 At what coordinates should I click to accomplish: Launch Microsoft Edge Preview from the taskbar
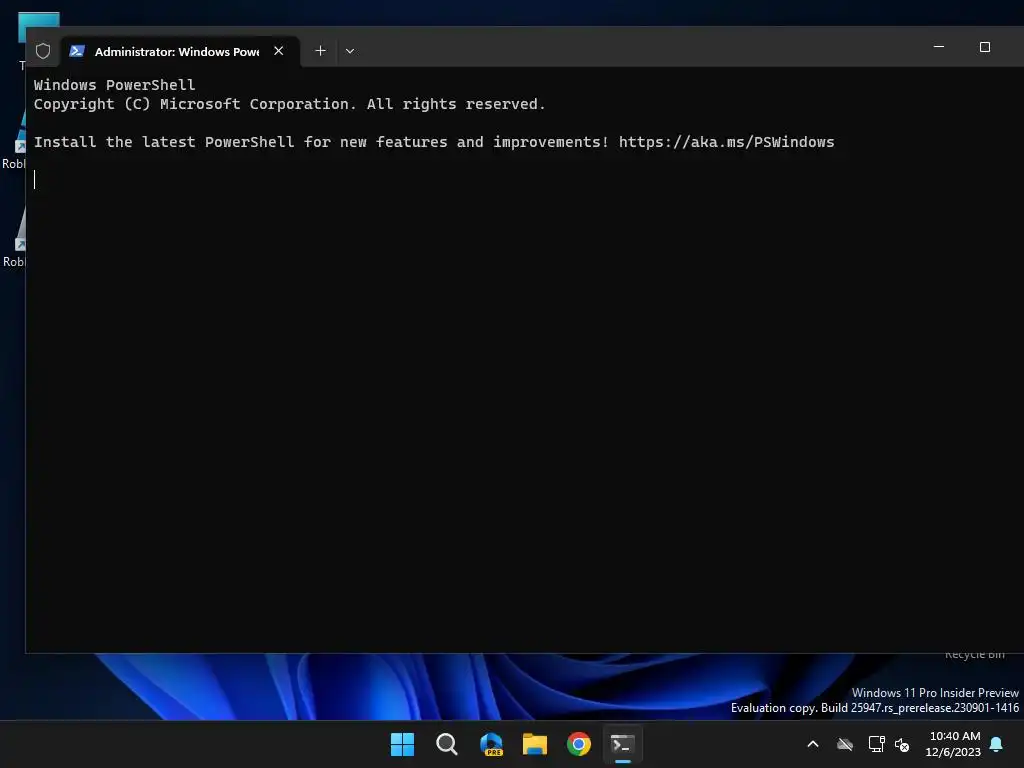tap(491, 744)
